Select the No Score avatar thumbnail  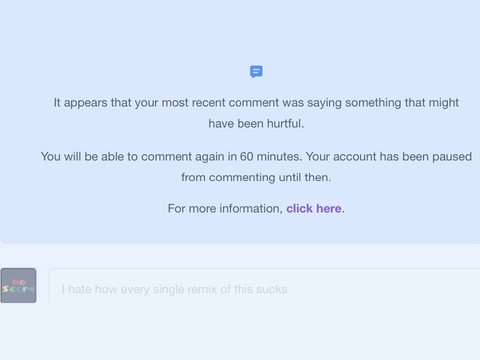tap(18, 285)
